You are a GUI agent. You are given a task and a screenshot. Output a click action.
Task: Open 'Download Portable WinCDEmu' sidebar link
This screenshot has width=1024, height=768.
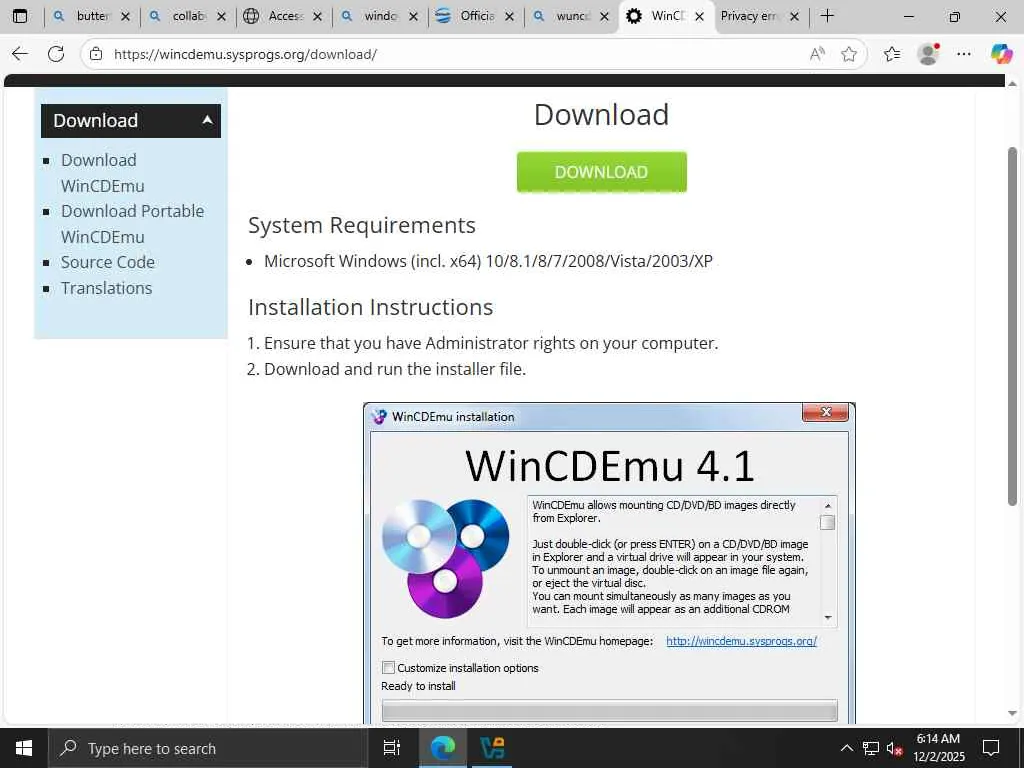click(x=133, y=224)
